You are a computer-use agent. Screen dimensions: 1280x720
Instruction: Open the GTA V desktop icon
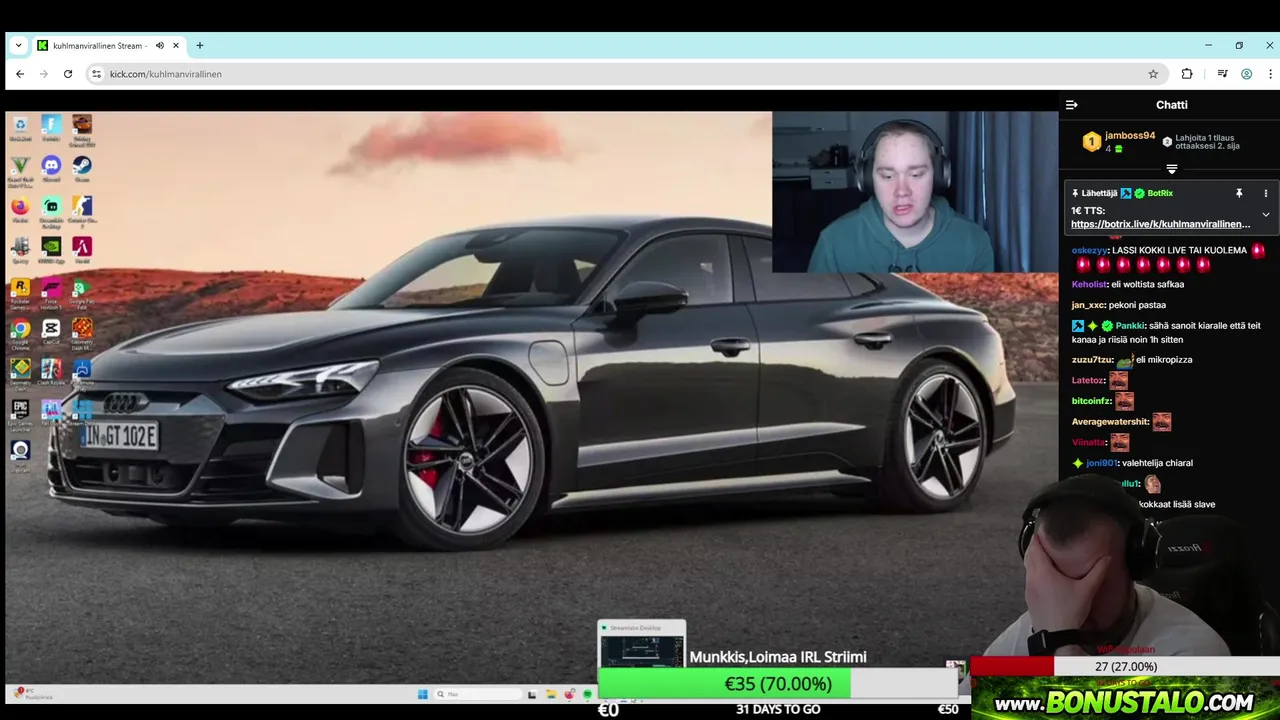(x=20, y=169)
